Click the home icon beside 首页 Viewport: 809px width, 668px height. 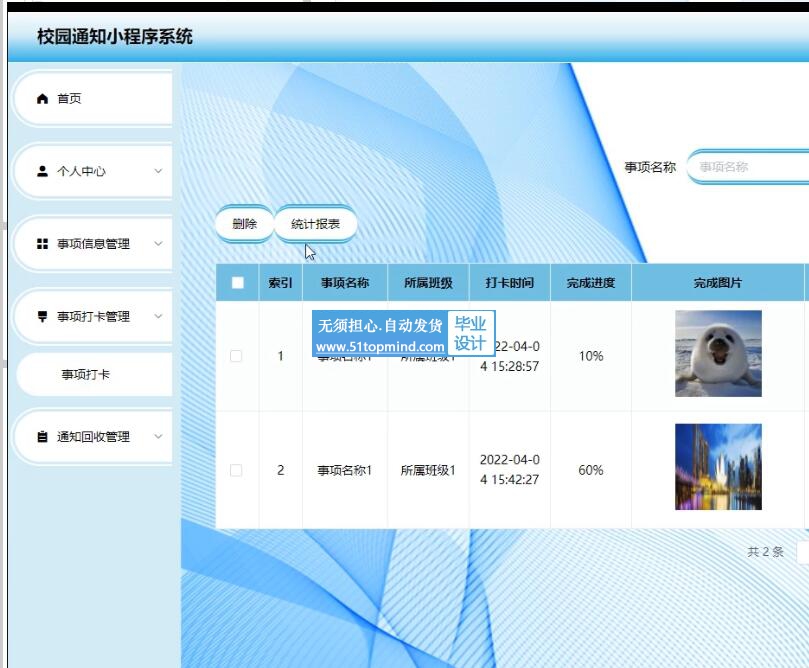pyautogui.click(x=42, y=99)
